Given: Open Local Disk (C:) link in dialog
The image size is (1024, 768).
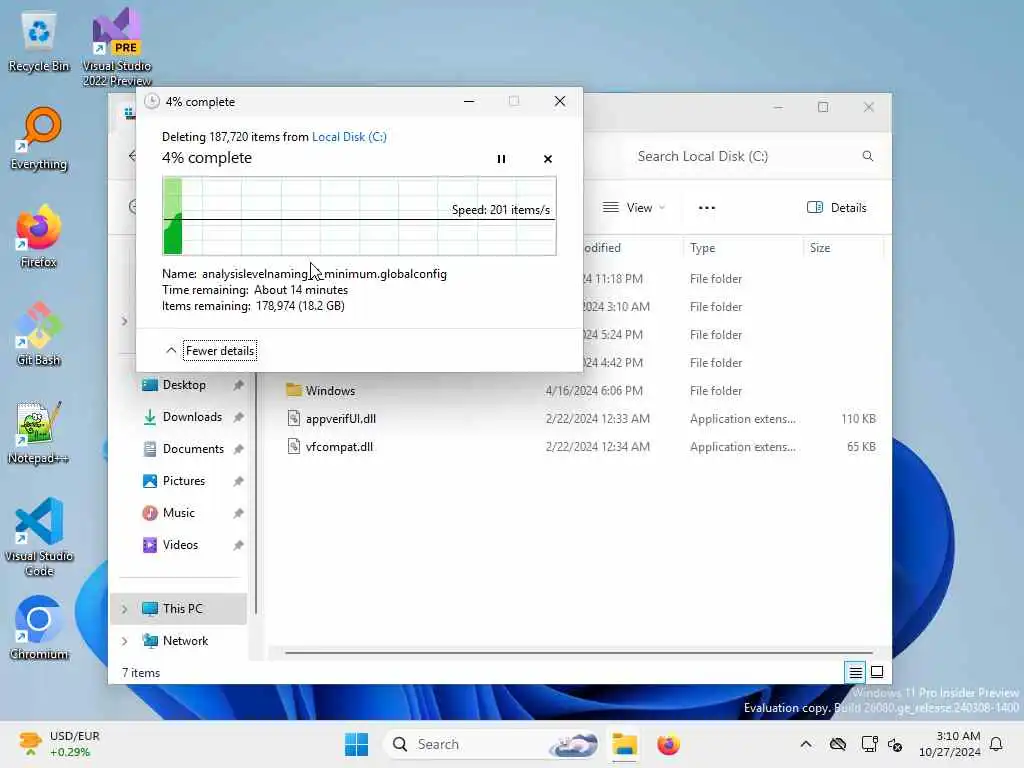Looking at the screenshot, I should tap(349, 136).
